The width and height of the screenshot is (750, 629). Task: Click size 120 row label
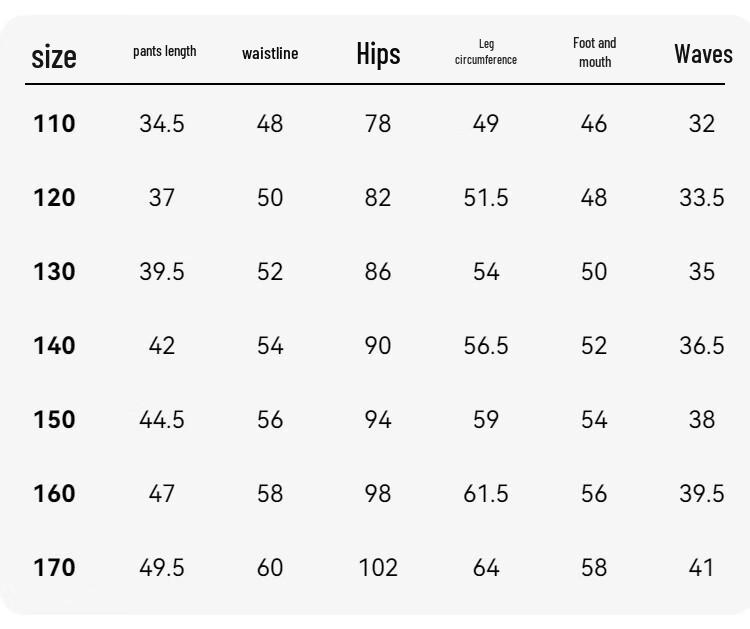54,198
